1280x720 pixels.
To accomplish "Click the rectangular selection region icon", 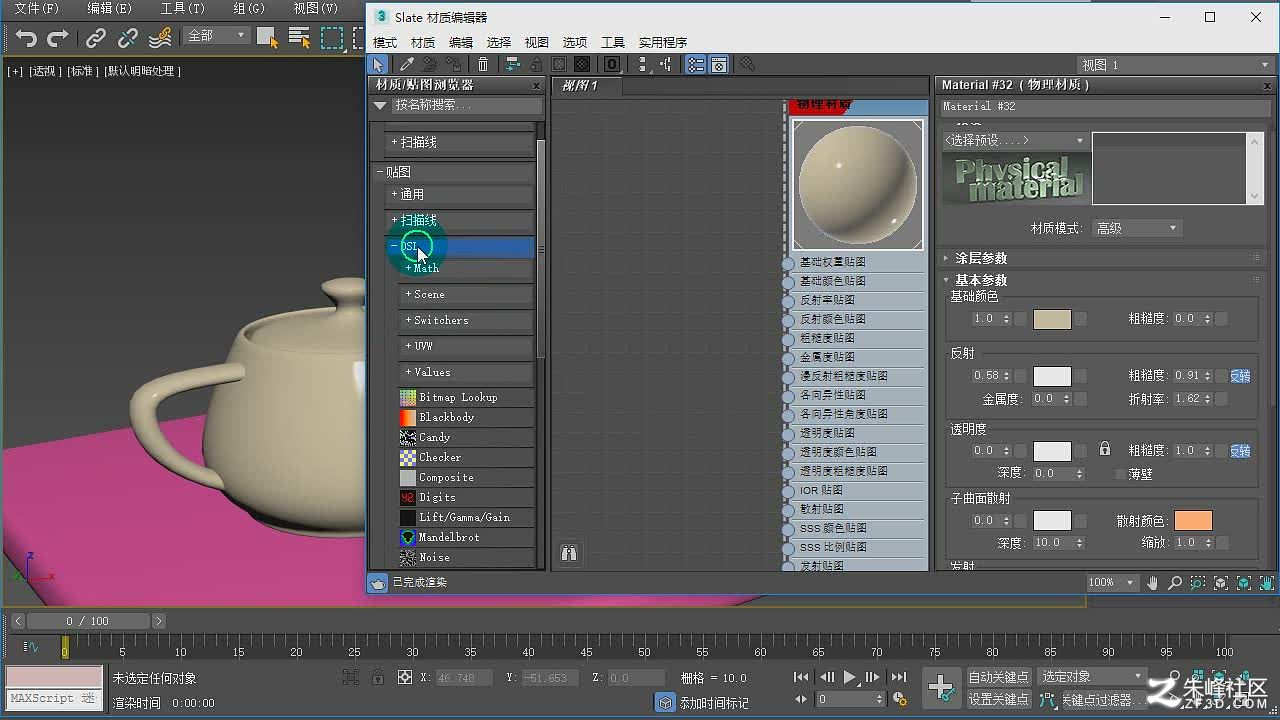I will pyautogui.click(x=331, y=38).
